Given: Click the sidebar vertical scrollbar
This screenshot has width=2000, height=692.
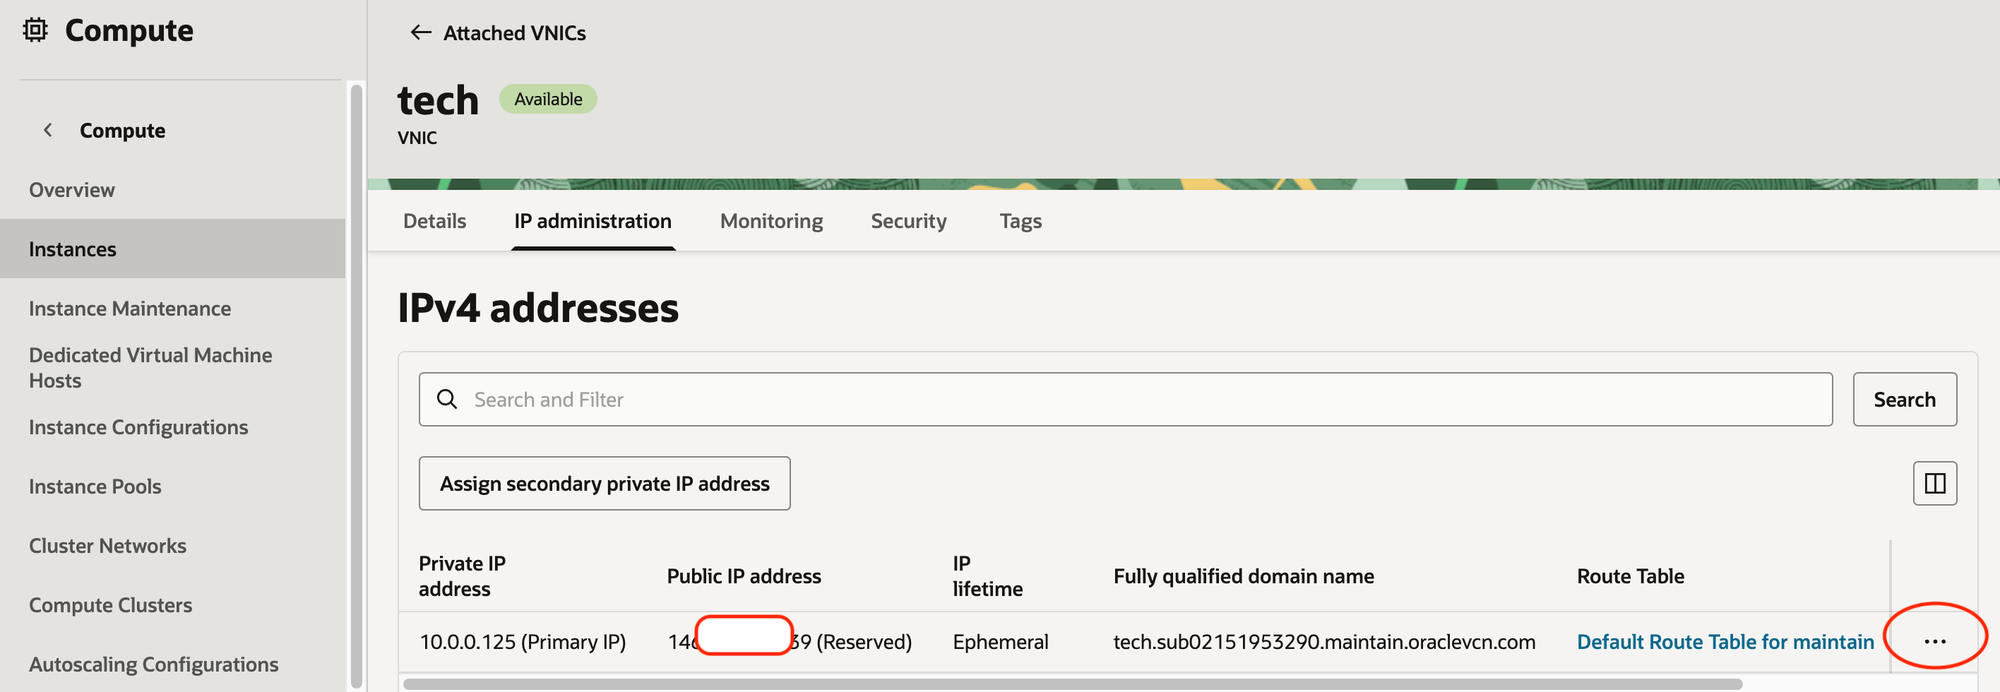Looking at the screenshot, I should [x=356, y=380].
